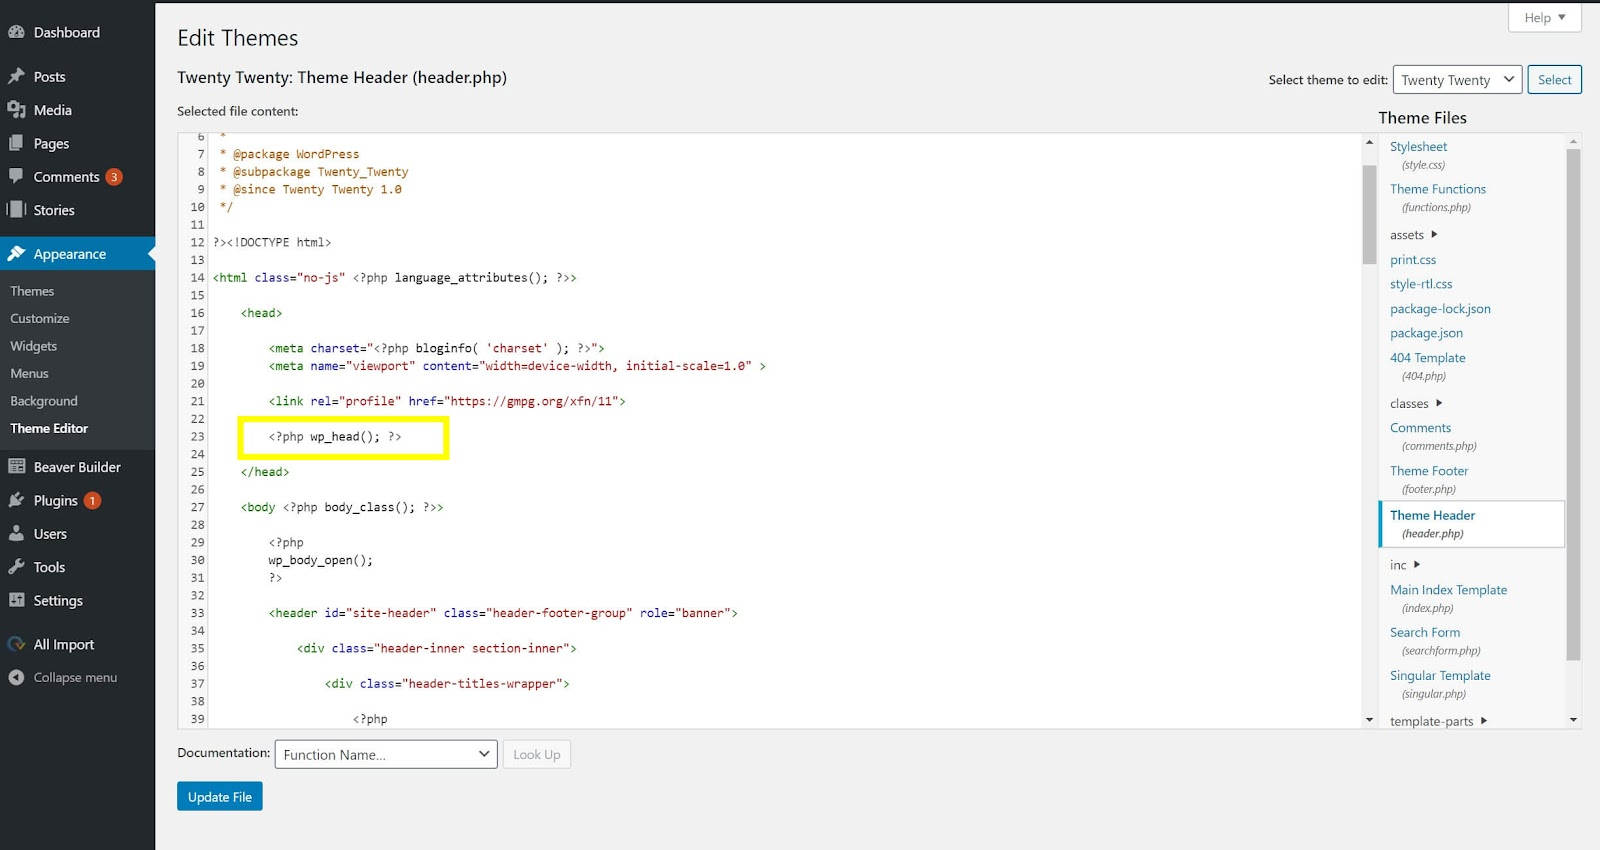Image resolution: width=1600 pixels, height=850 pixels.
Task: Click the Select theme button
Action: click(1554, 80)
